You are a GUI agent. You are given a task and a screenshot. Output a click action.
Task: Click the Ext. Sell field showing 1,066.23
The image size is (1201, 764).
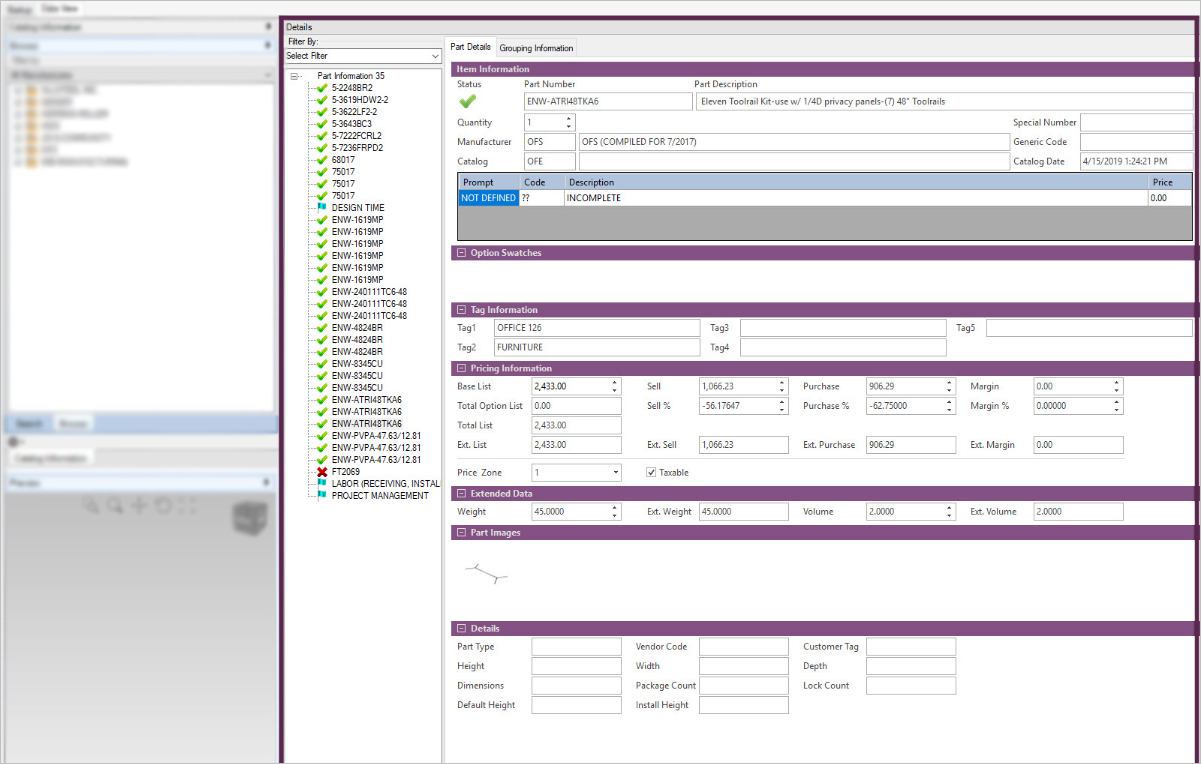click(744, 445)
